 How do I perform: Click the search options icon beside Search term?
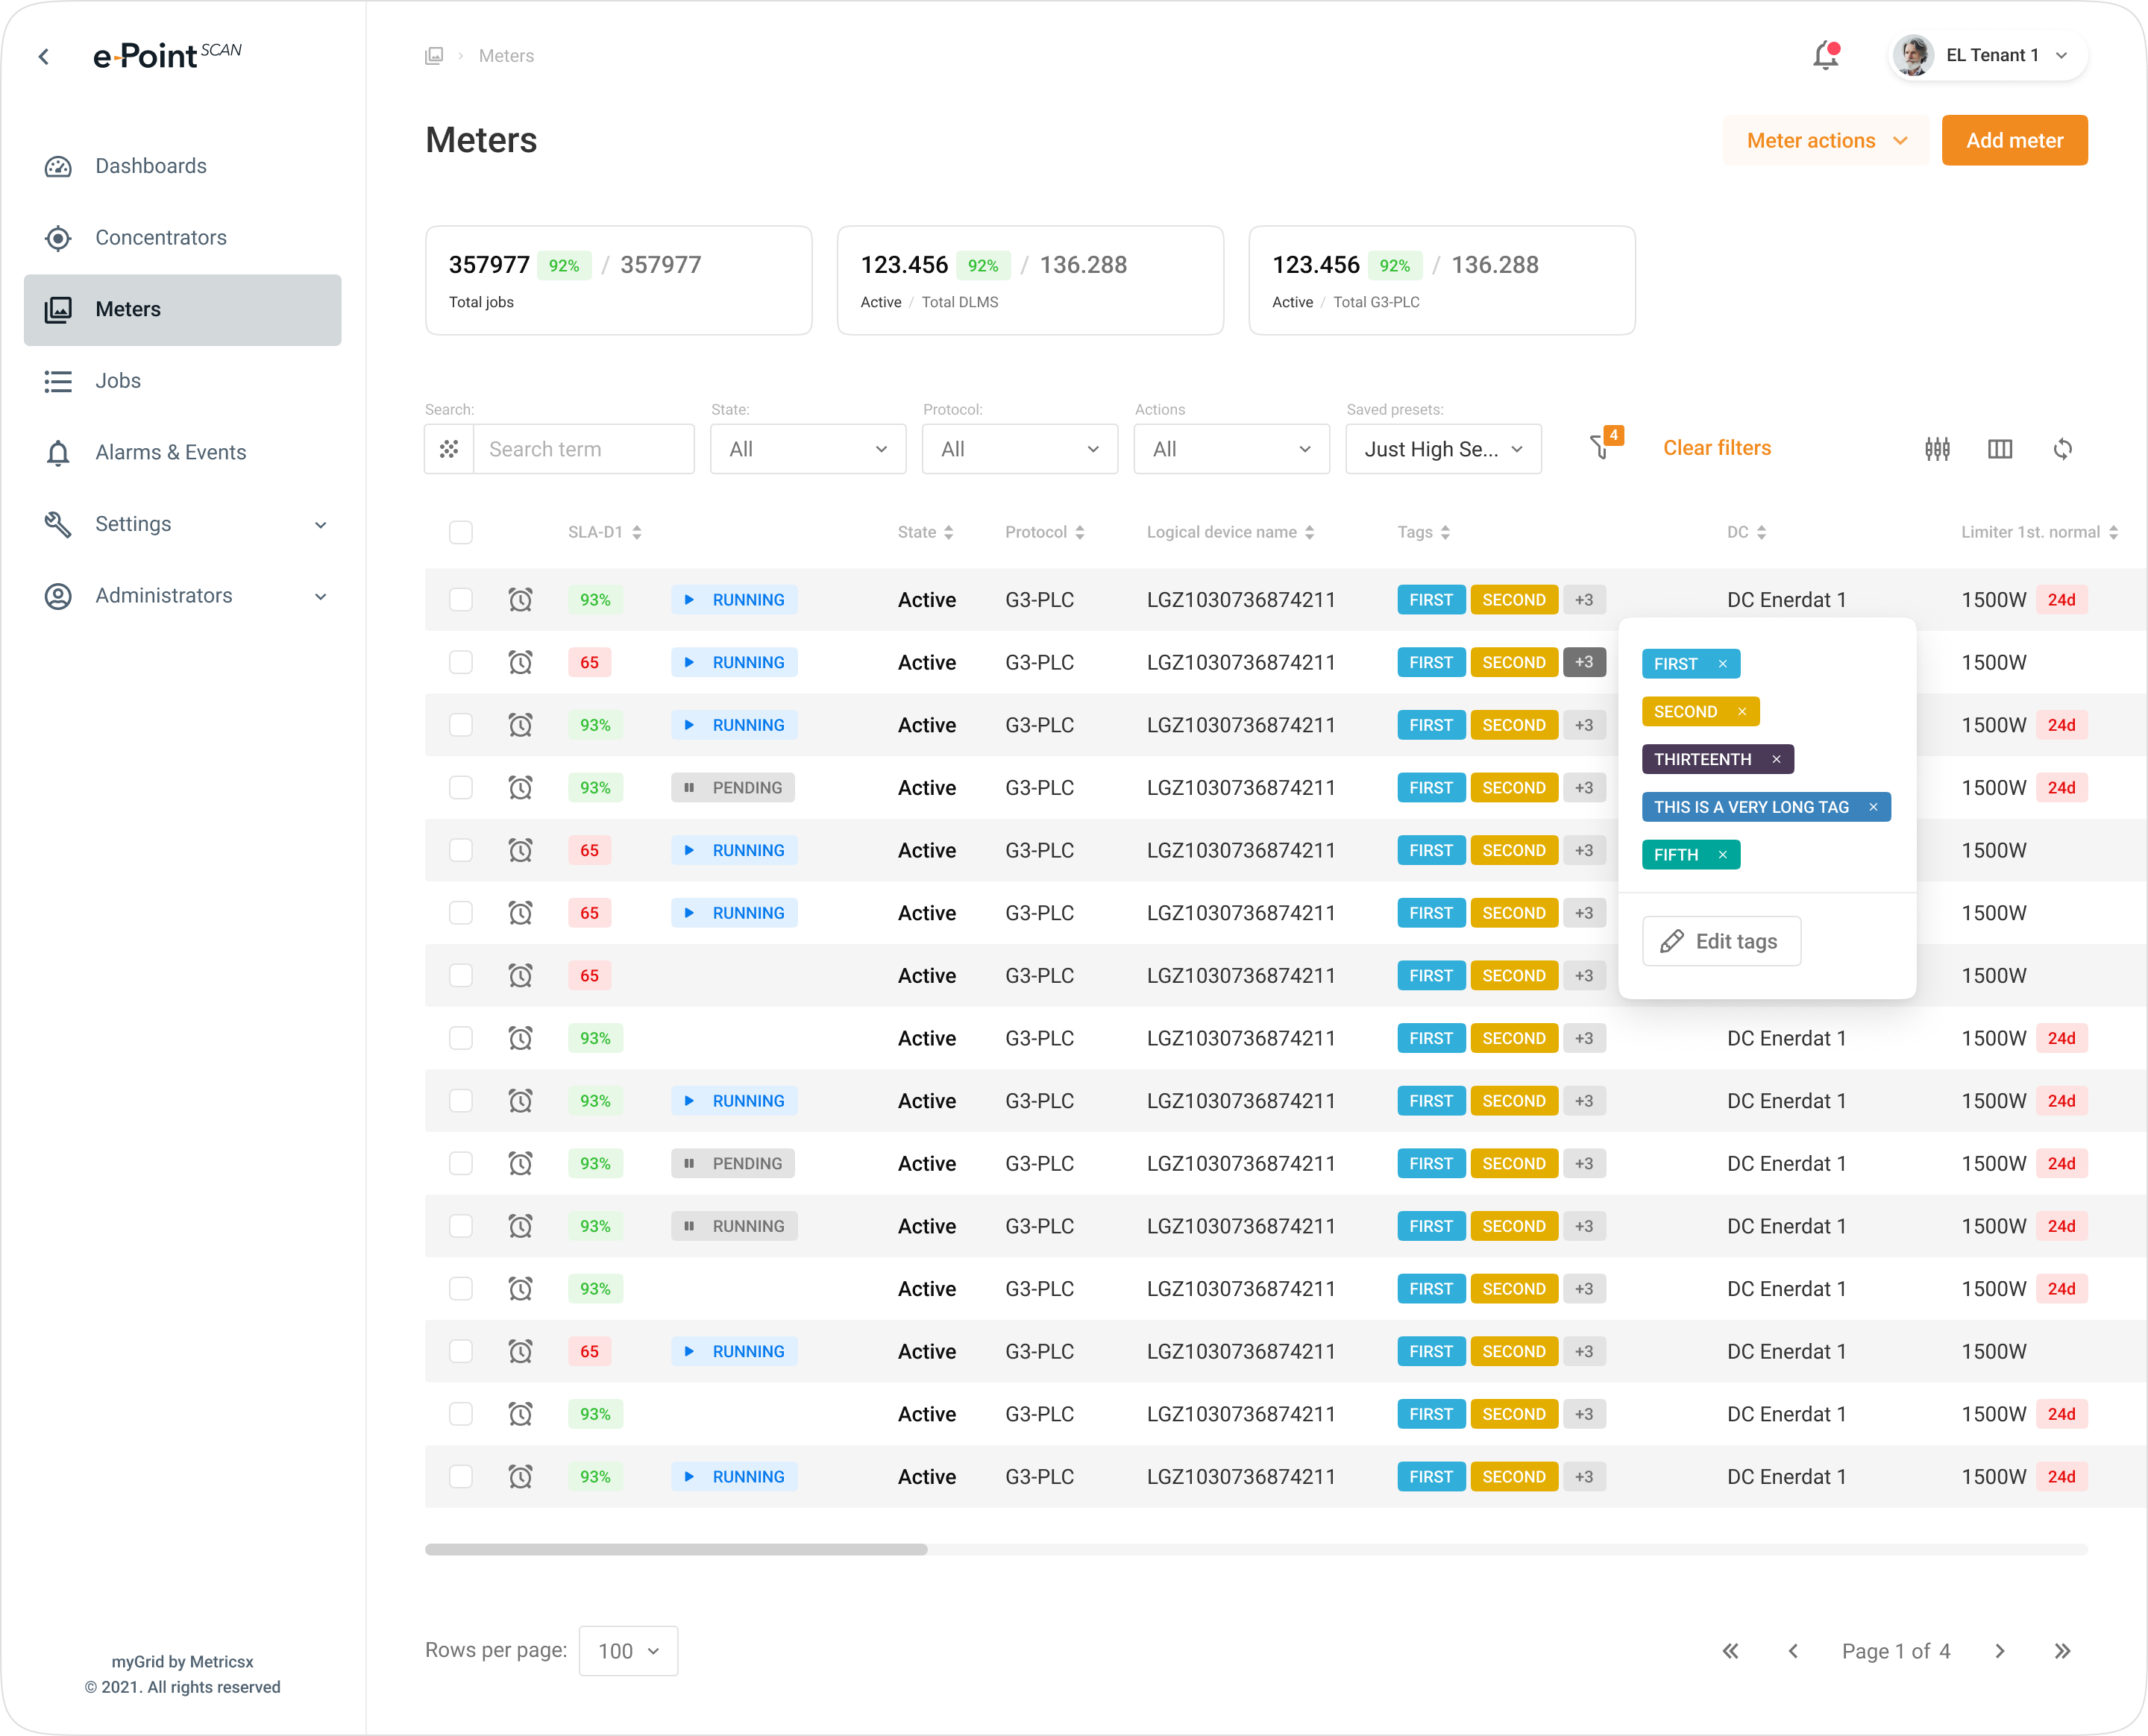(x=449, y=449)
